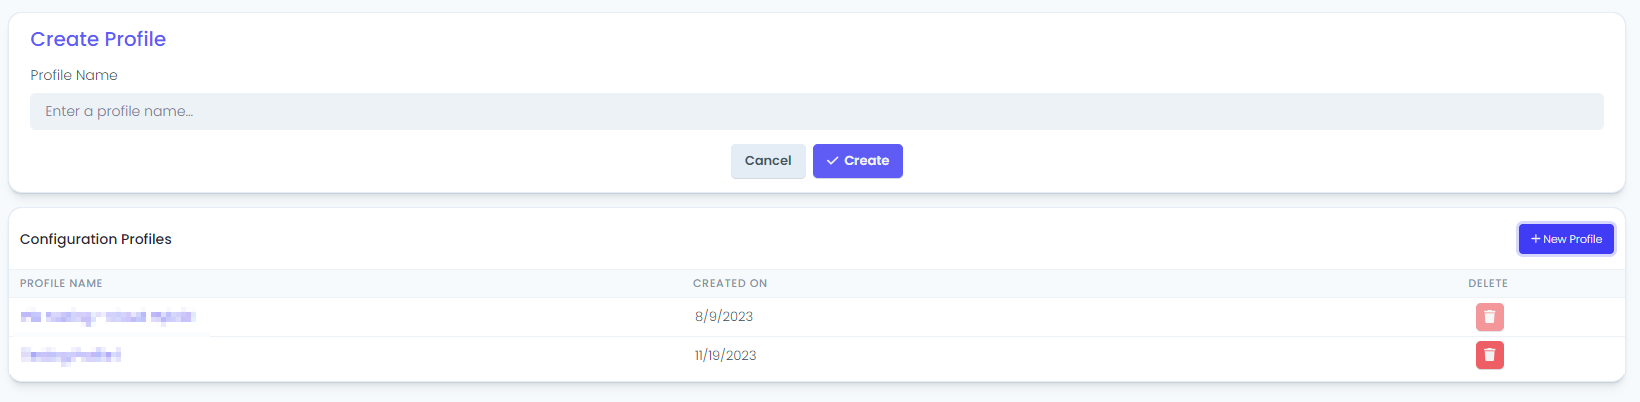Click the New Profile button text
This screenshot has height=402, width=1640.
(x=1572, y=239)
